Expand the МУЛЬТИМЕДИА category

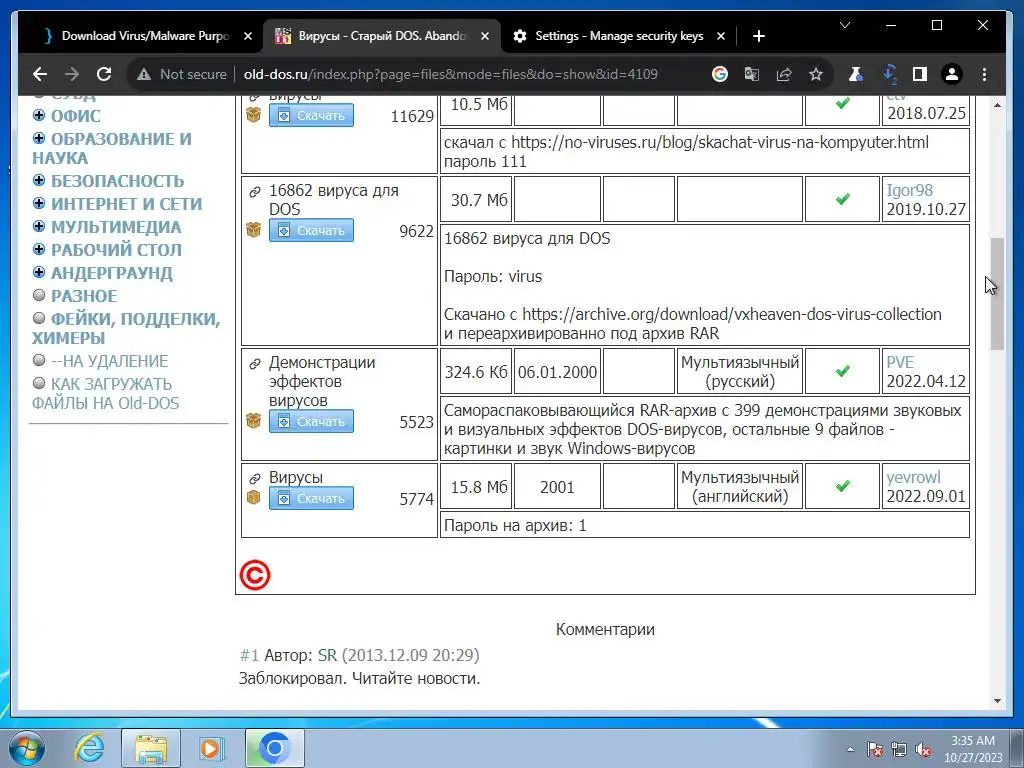point(39,226)
